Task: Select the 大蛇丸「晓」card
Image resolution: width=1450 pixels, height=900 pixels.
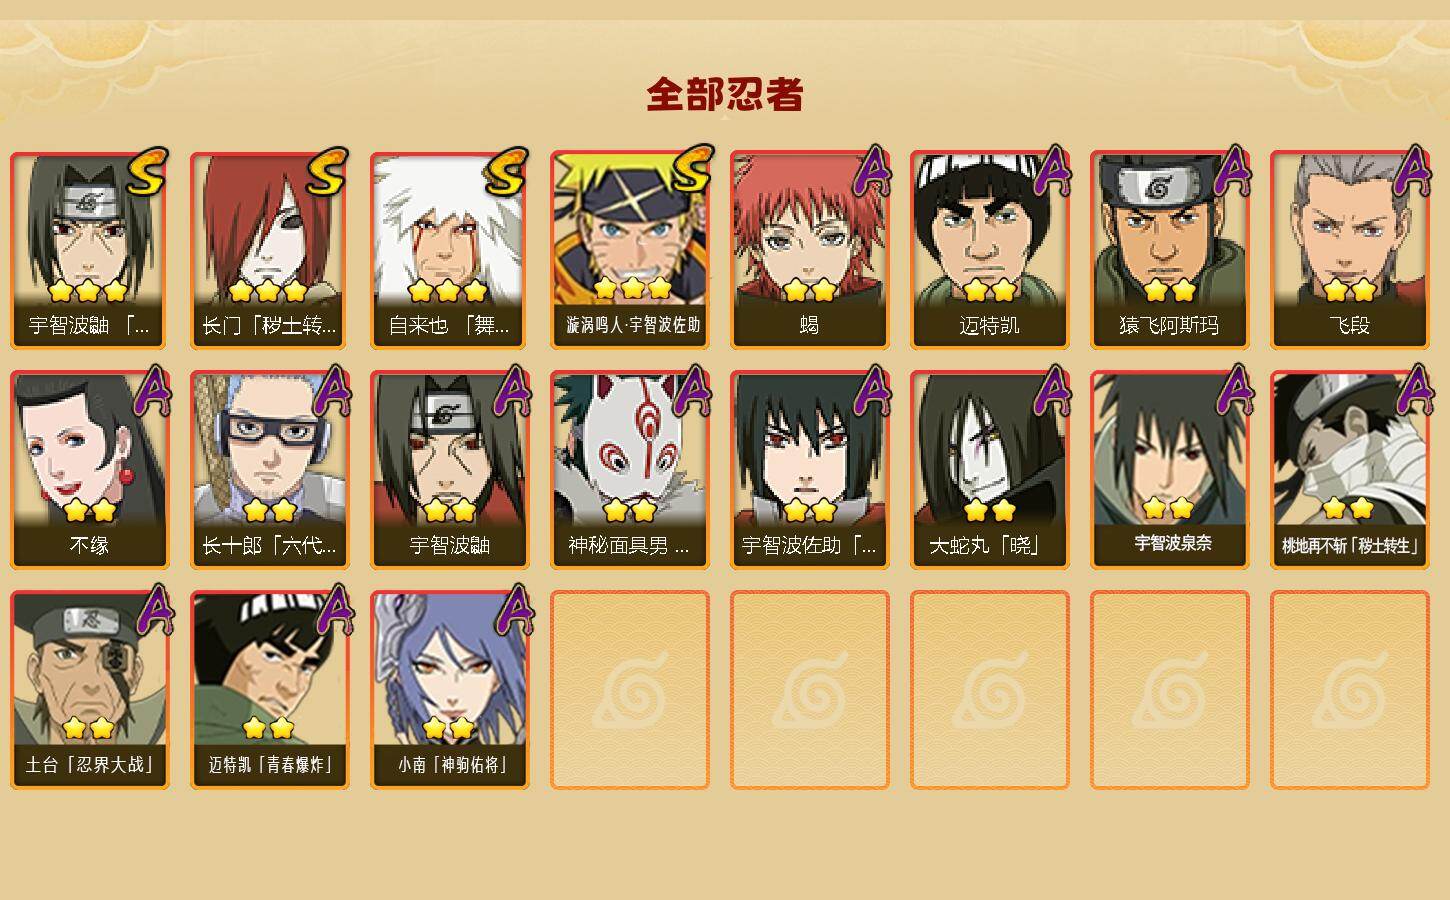Action: (x=990, y=470)
